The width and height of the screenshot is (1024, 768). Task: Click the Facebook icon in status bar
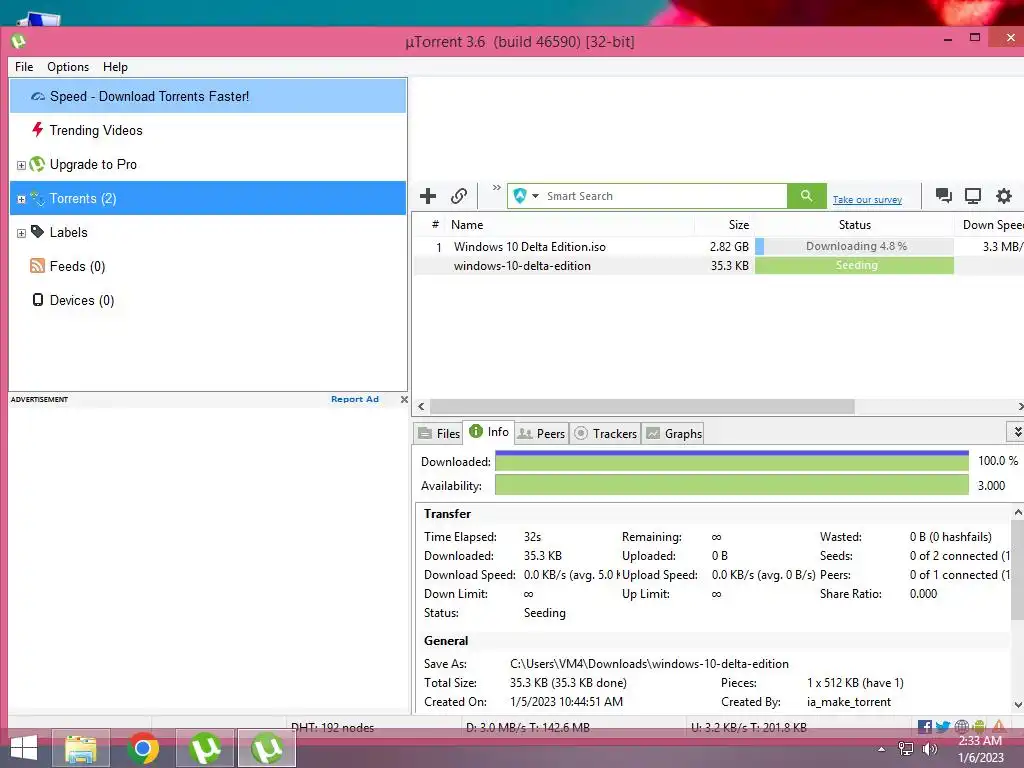[x=924, y=727]
